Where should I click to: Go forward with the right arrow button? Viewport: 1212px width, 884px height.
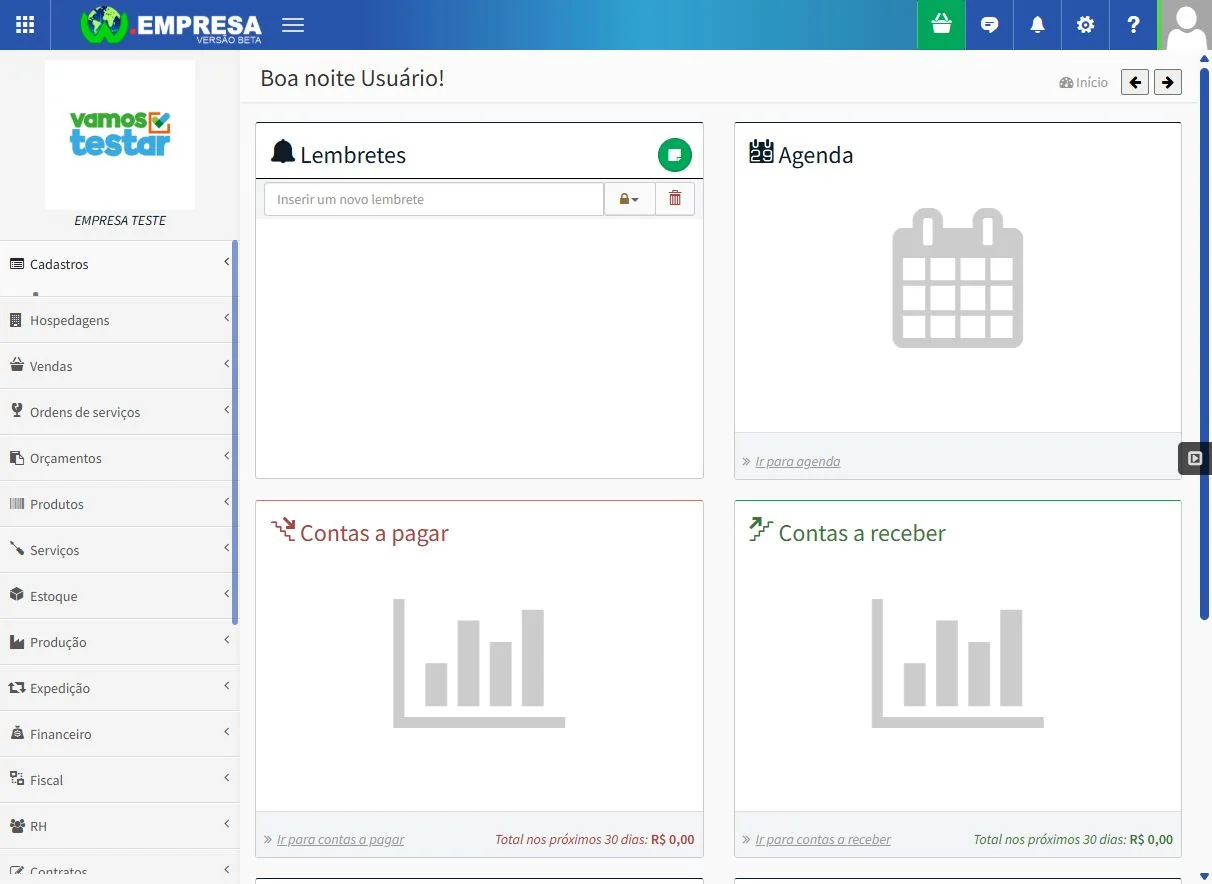coord(1168,82)
